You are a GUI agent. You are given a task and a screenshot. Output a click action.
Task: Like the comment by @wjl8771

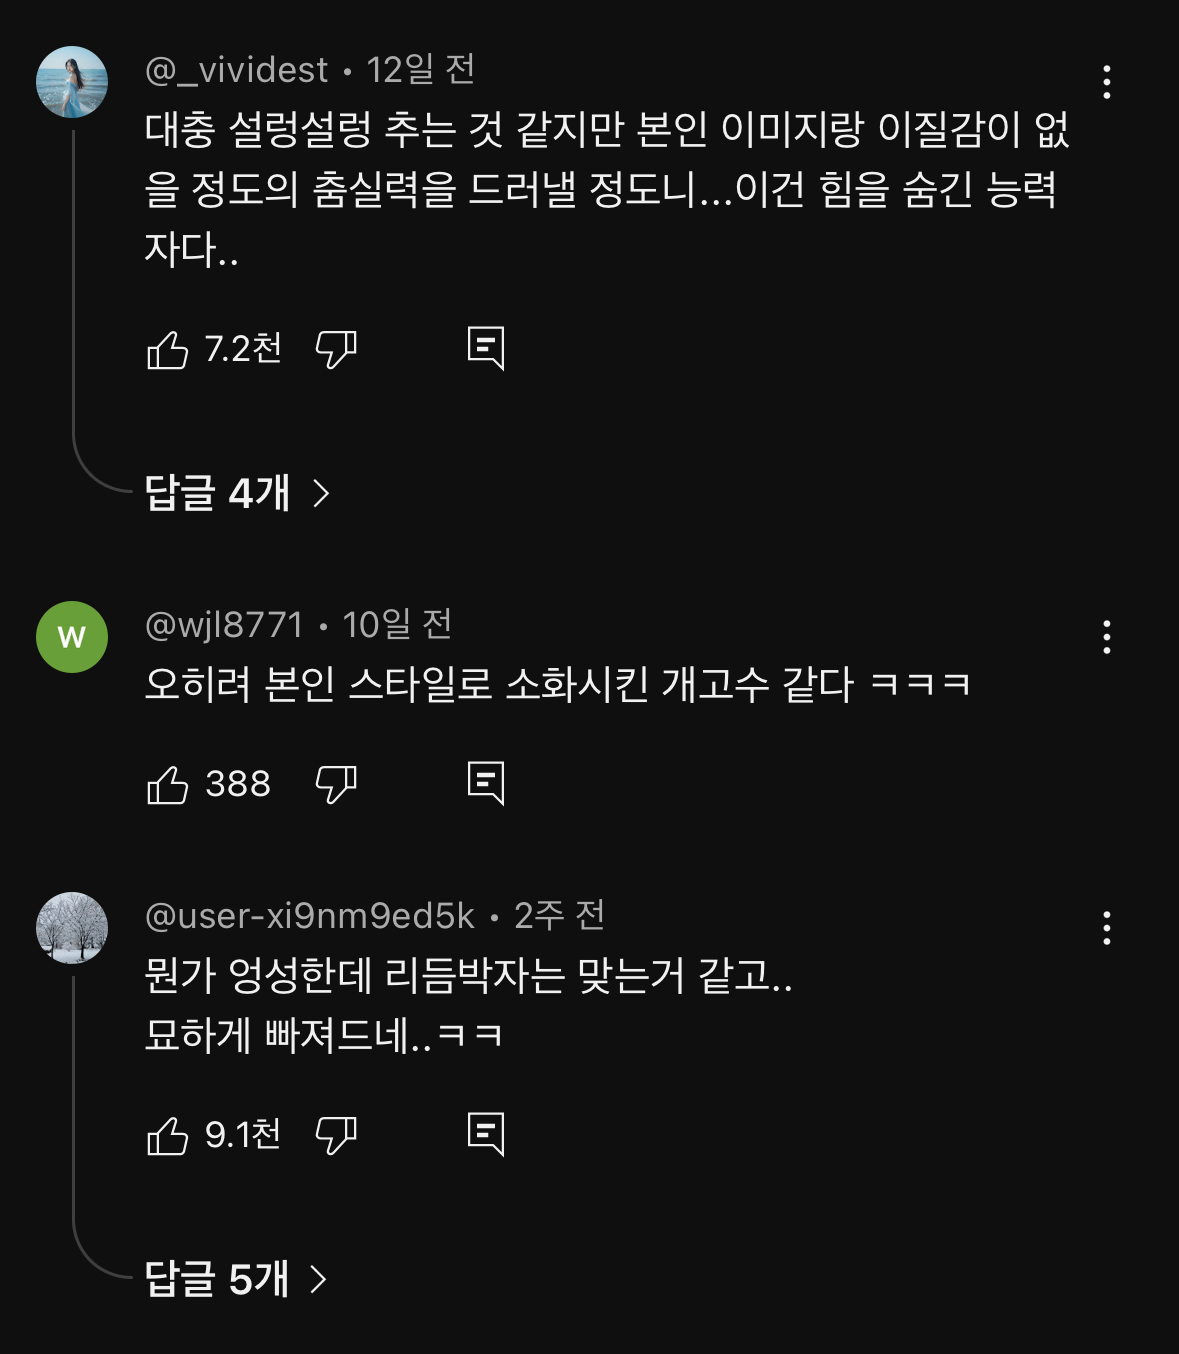(168, 785)
